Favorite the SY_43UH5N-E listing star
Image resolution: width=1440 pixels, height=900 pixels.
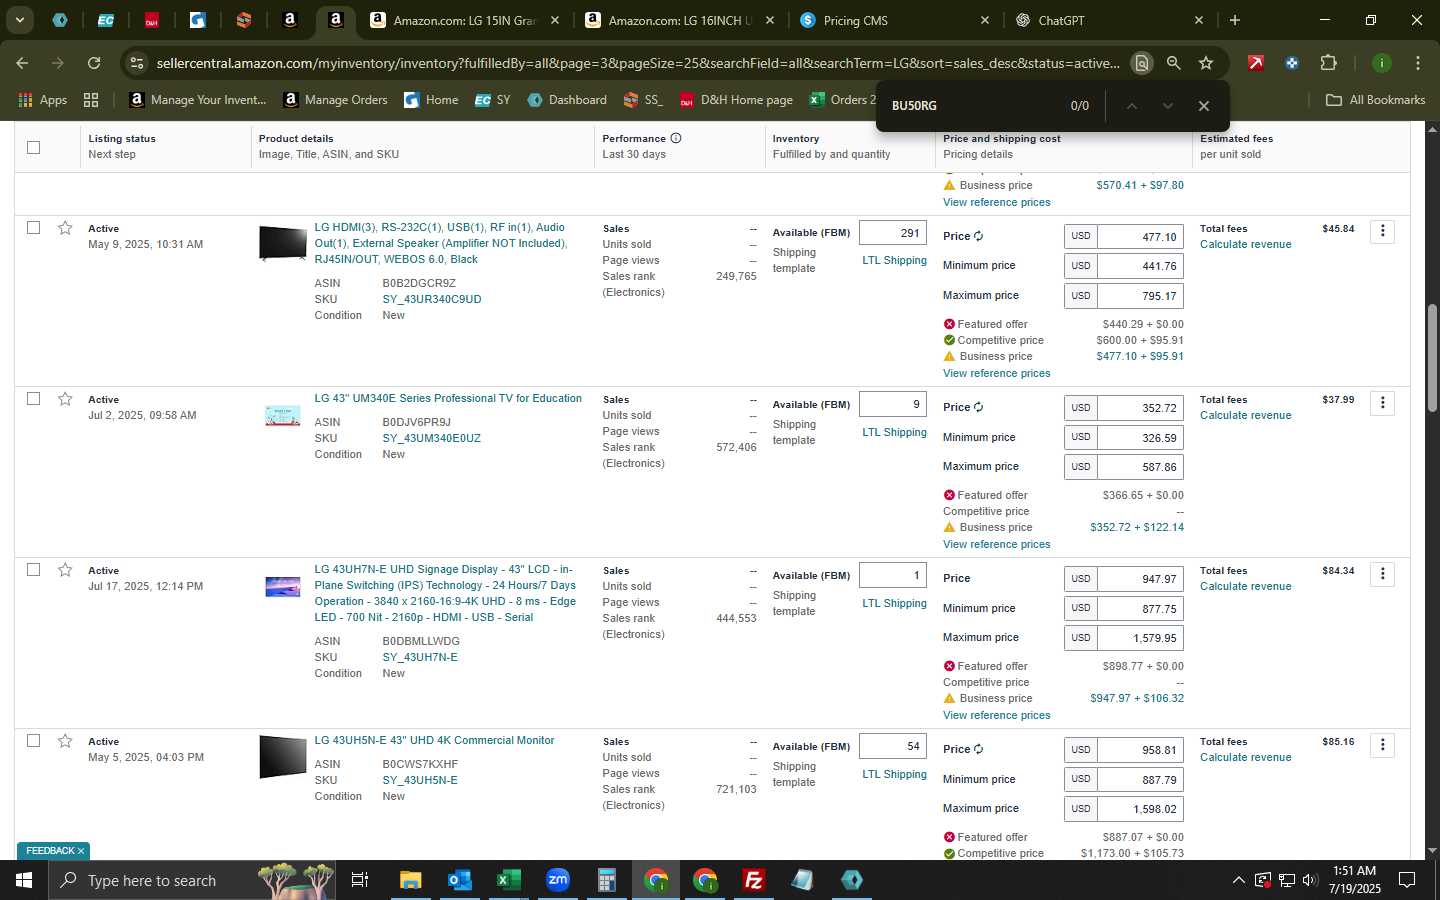pos(65,741)
